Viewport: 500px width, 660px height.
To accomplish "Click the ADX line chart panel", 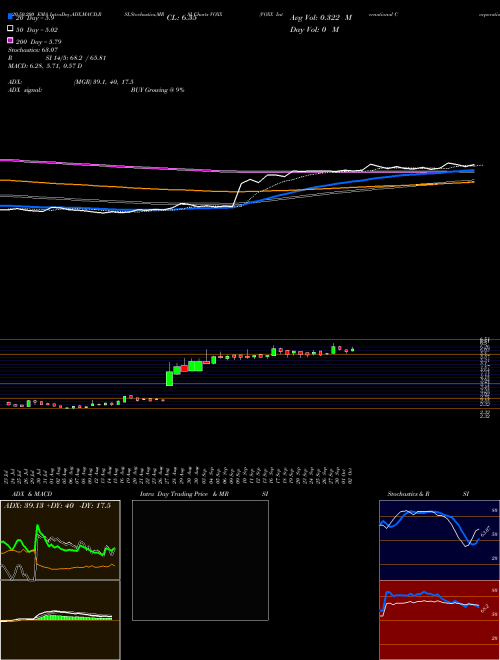I will pos(60,540).
